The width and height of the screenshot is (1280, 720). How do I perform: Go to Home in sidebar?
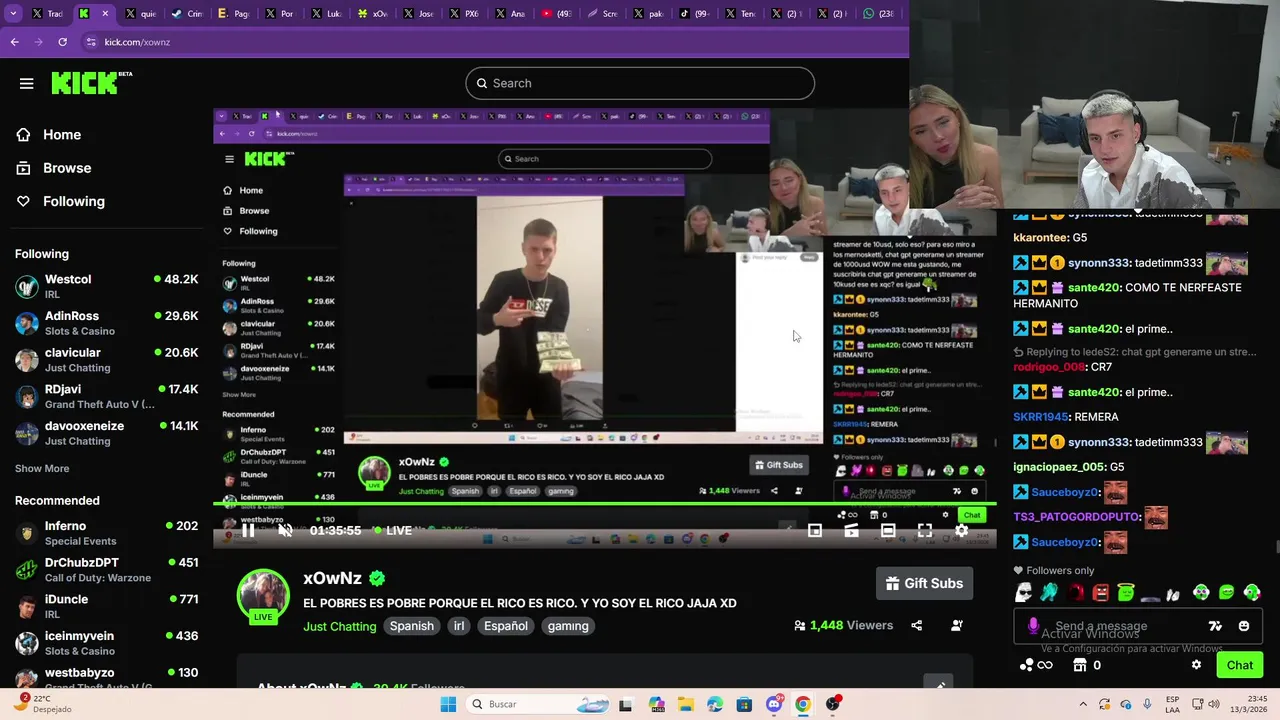coord(62,134)
